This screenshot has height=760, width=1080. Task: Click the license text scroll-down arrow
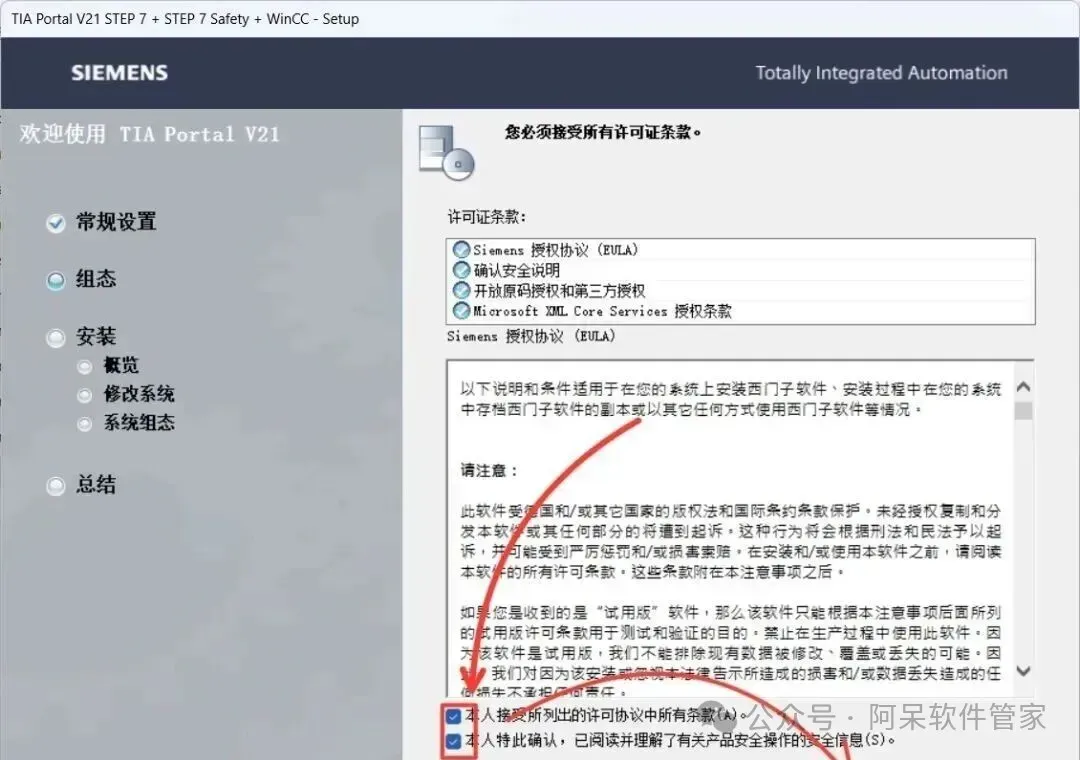[1024, 670]
